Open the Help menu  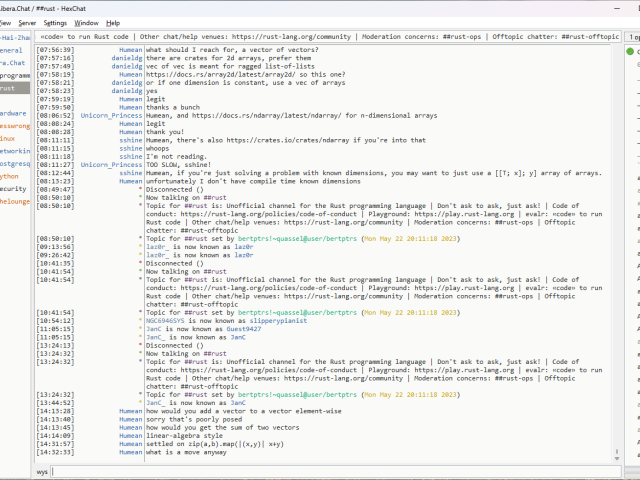point(113,22)
